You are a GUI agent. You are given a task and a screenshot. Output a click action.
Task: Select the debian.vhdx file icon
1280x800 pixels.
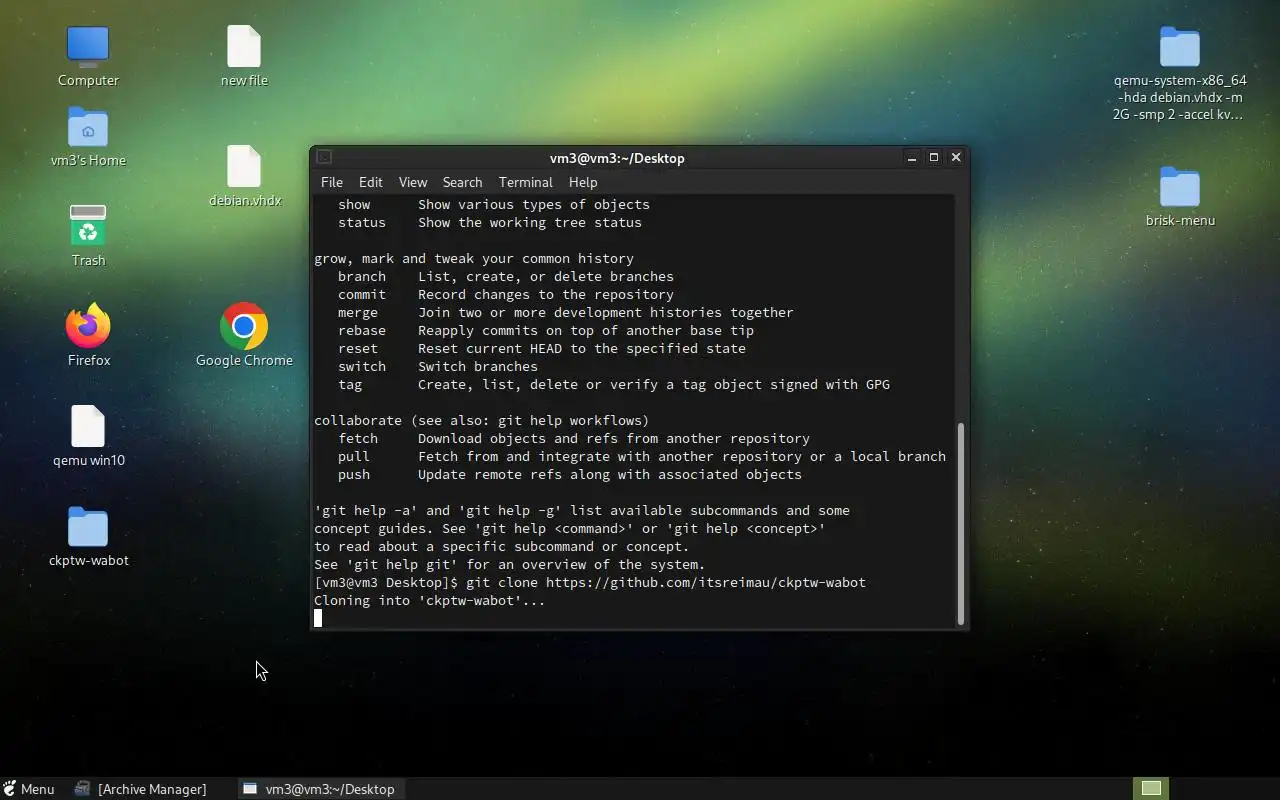(x=244, y=166)
